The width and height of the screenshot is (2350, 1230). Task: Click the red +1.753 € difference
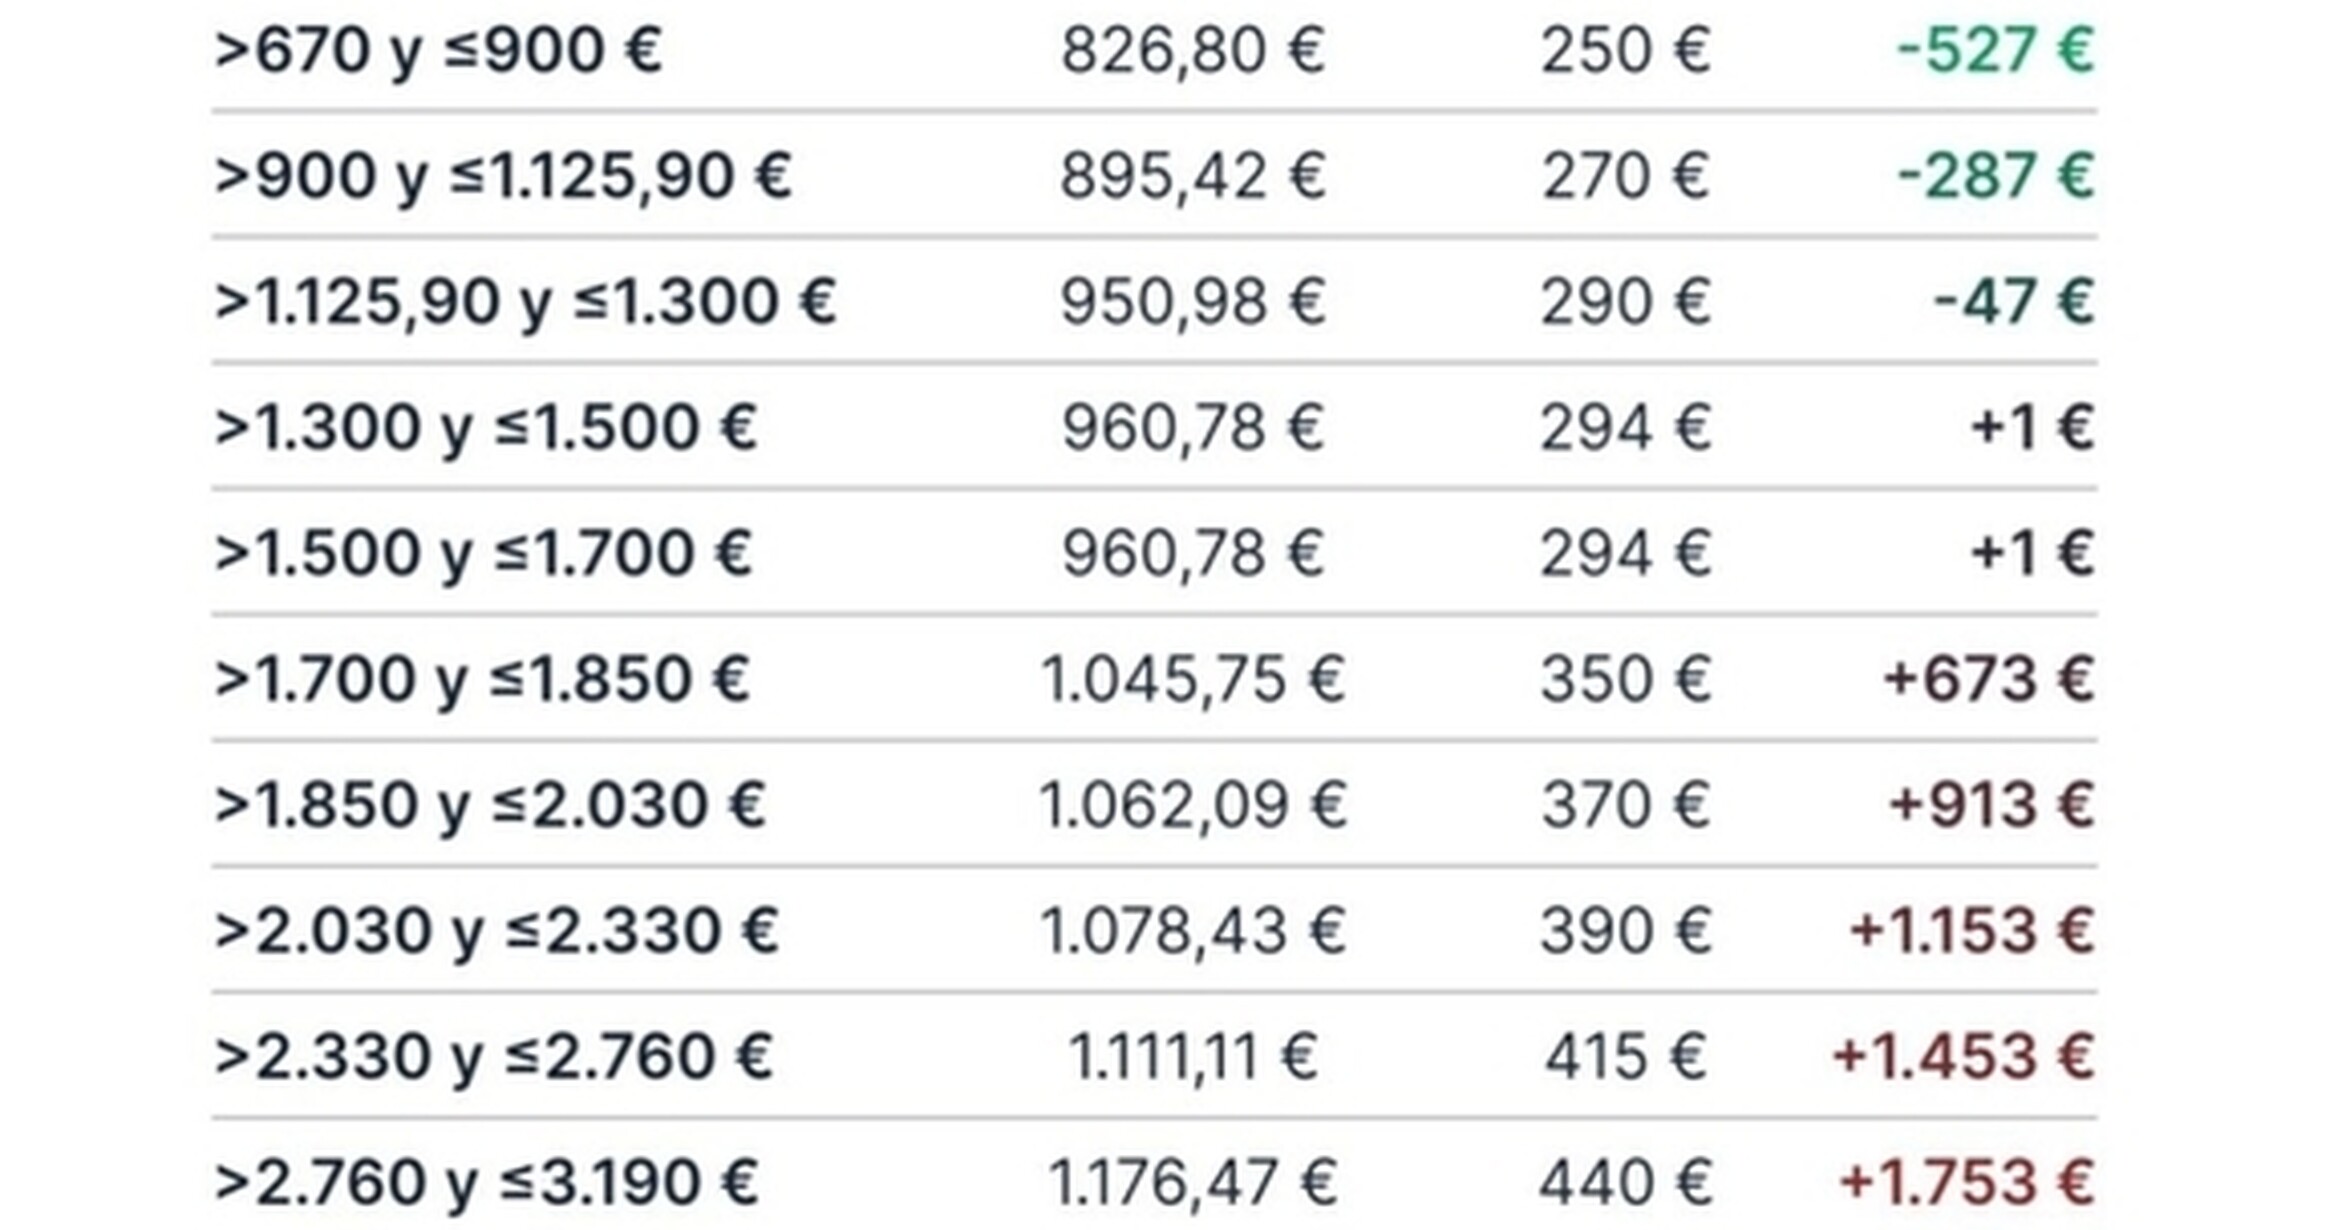pos(1967,1183)
